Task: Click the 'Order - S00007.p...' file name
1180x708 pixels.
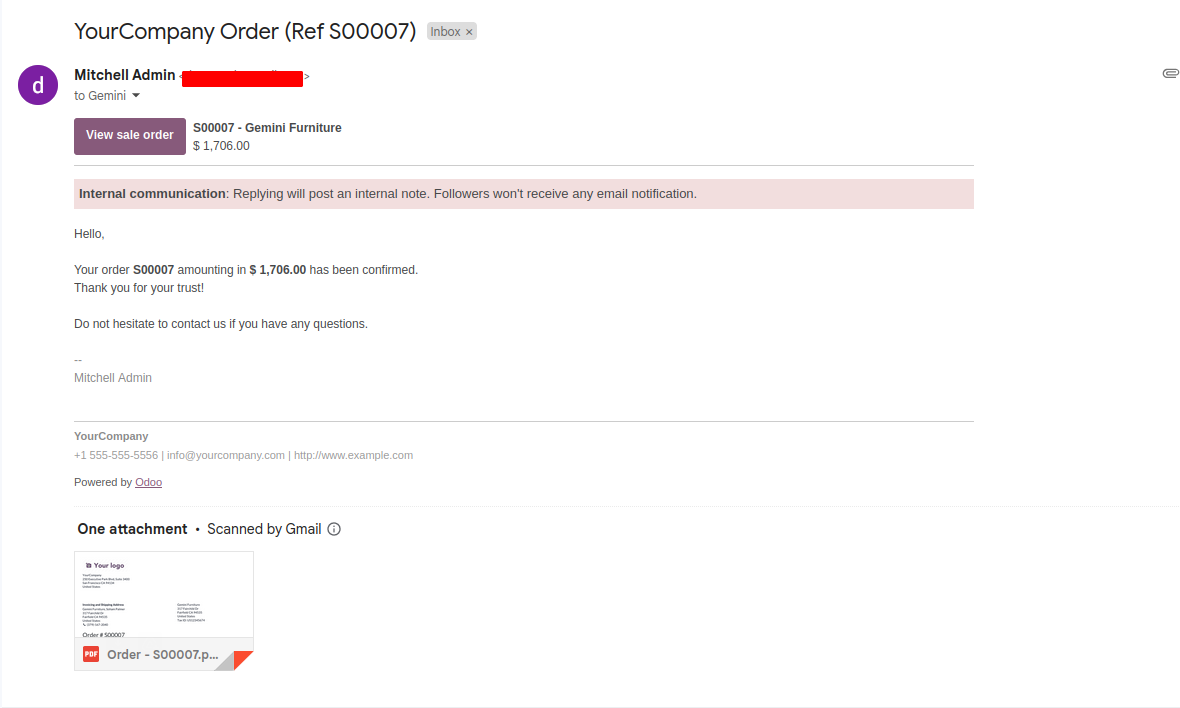Action: (x=163, y=655)
